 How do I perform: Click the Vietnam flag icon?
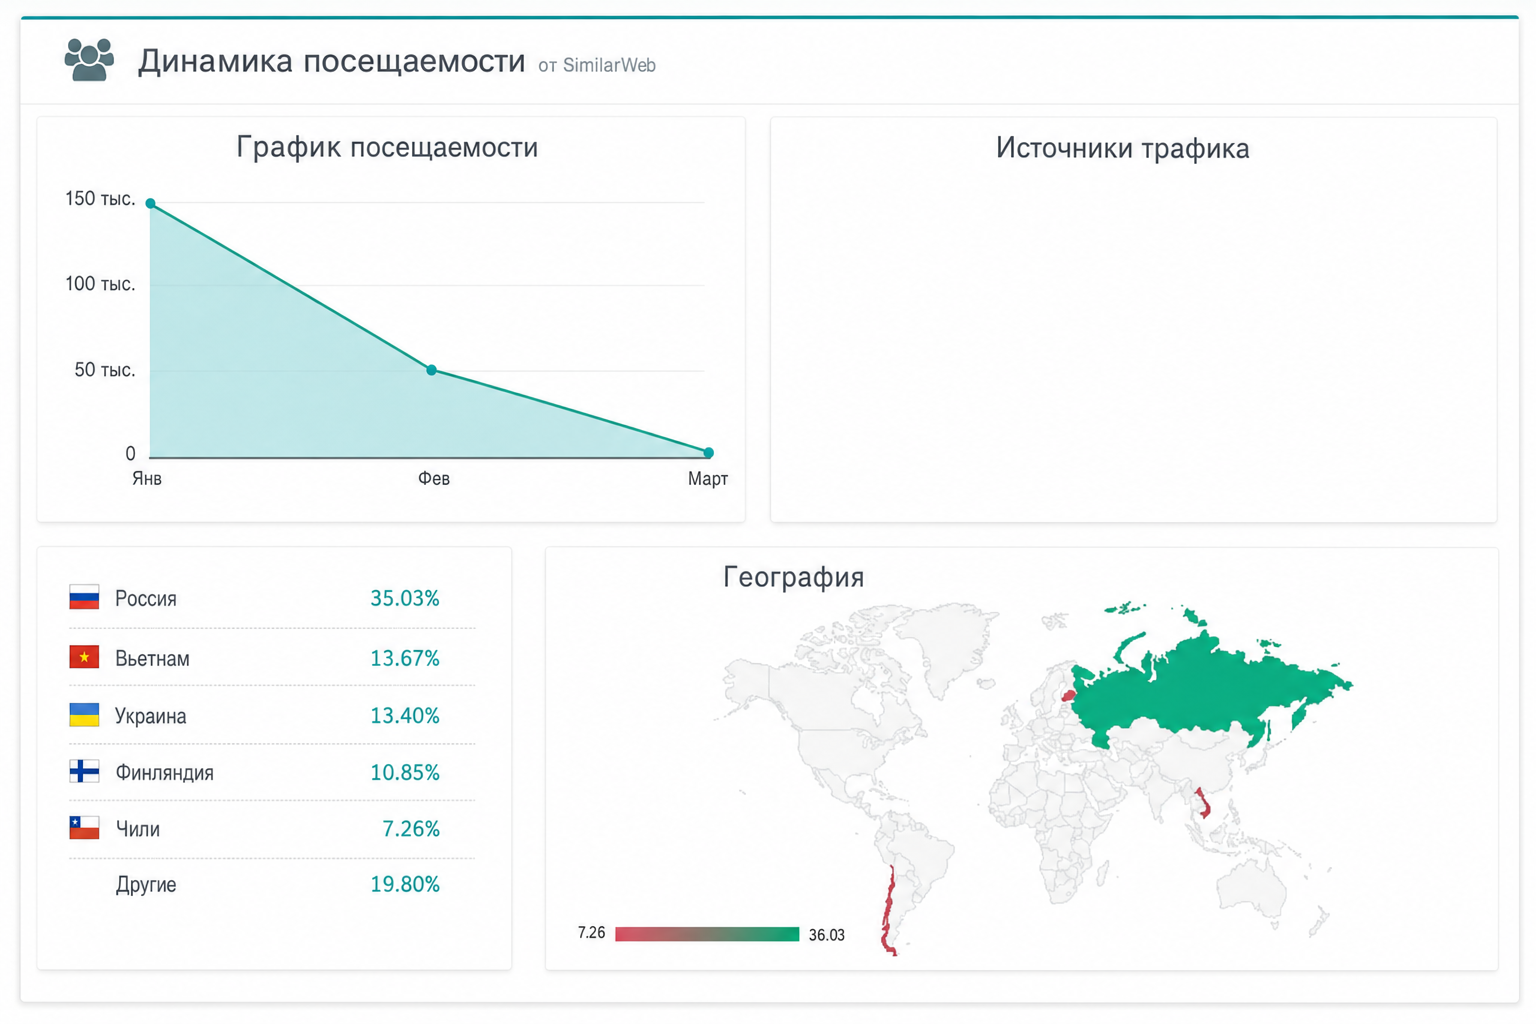coord(84,657)
